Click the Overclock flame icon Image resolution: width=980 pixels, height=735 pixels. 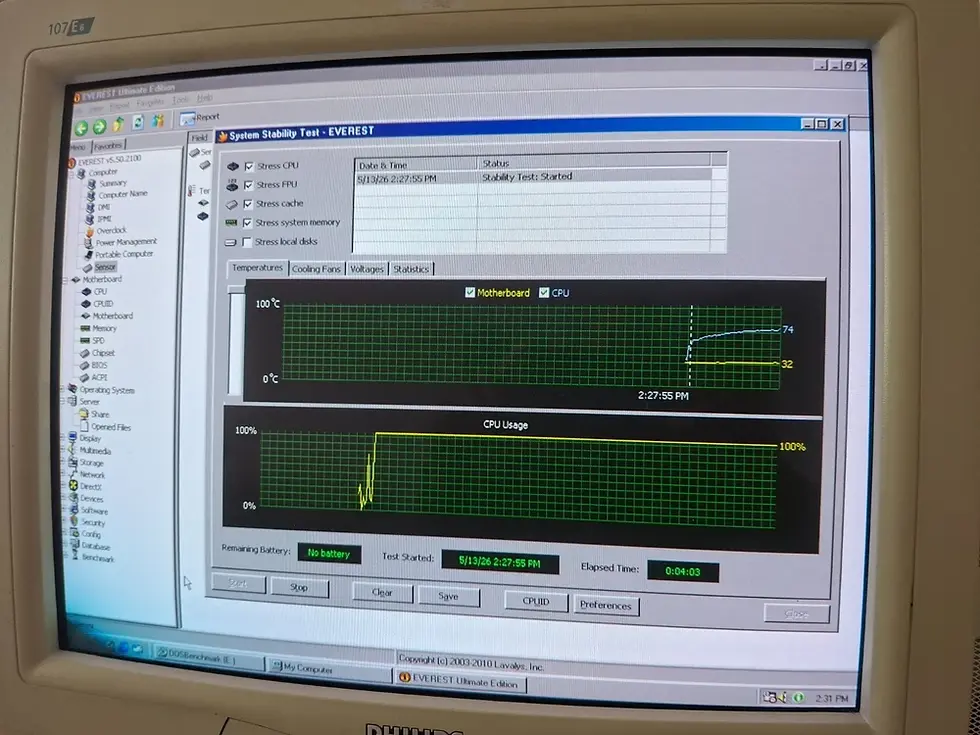coord(90,231)
